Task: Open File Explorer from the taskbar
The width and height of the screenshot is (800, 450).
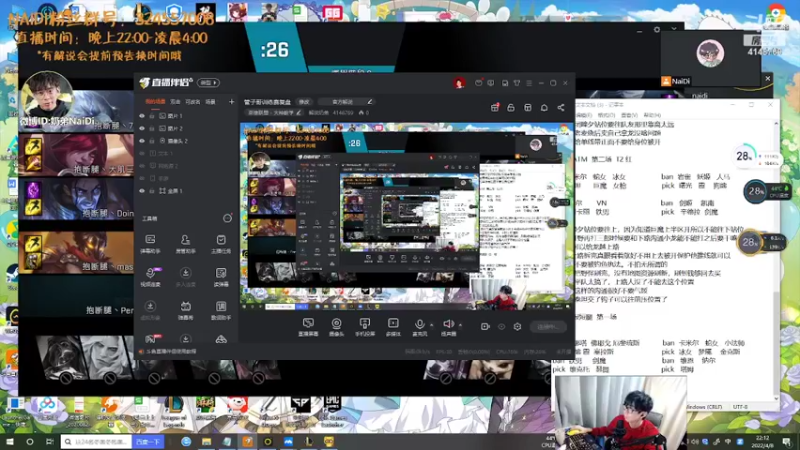Action: pyautogui.click(x=206, y=441)
